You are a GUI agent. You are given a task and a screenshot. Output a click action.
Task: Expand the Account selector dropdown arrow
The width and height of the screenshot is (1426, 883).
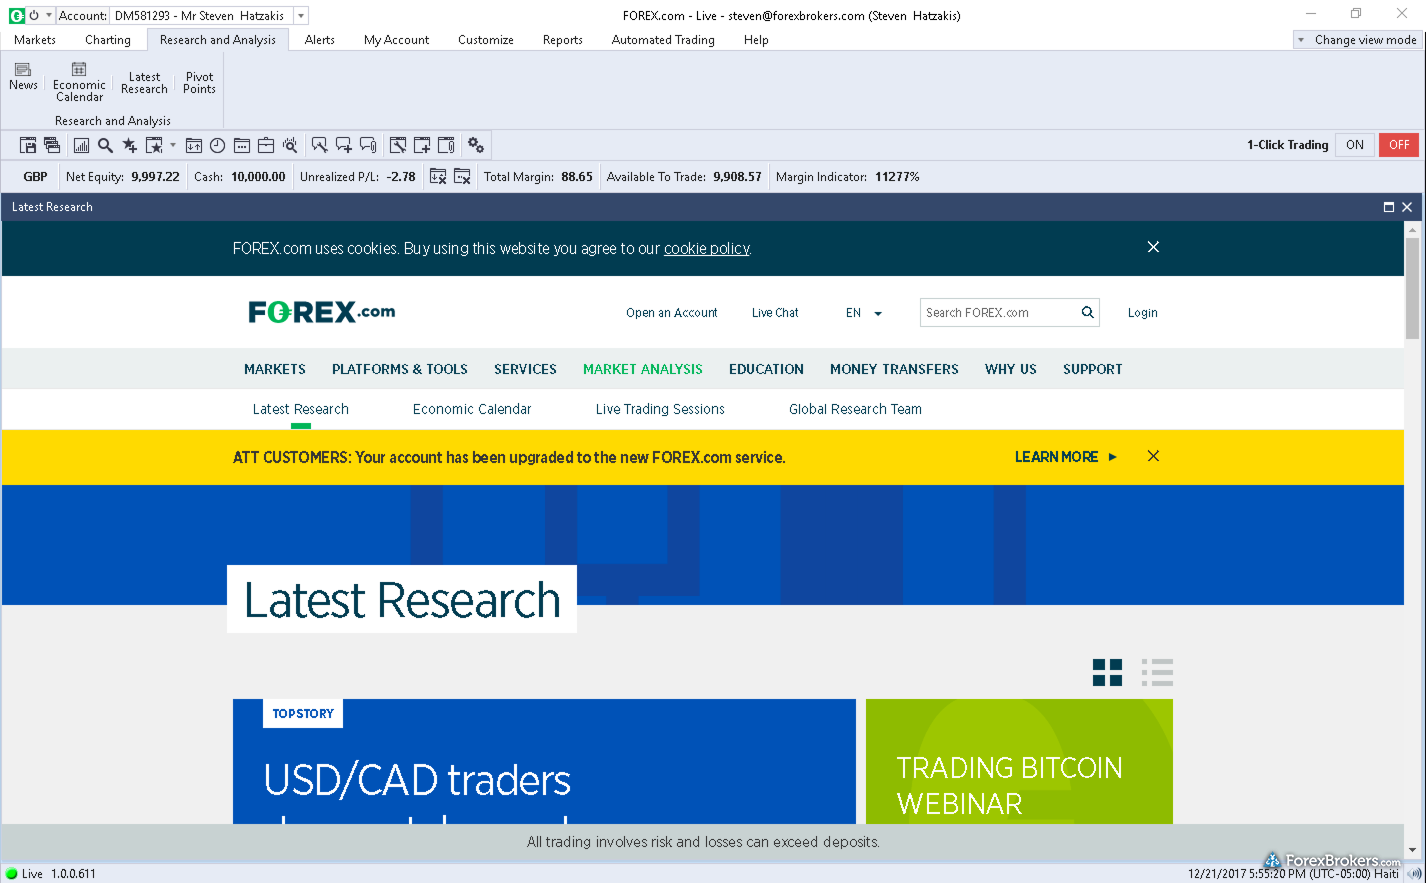[300, 16]
